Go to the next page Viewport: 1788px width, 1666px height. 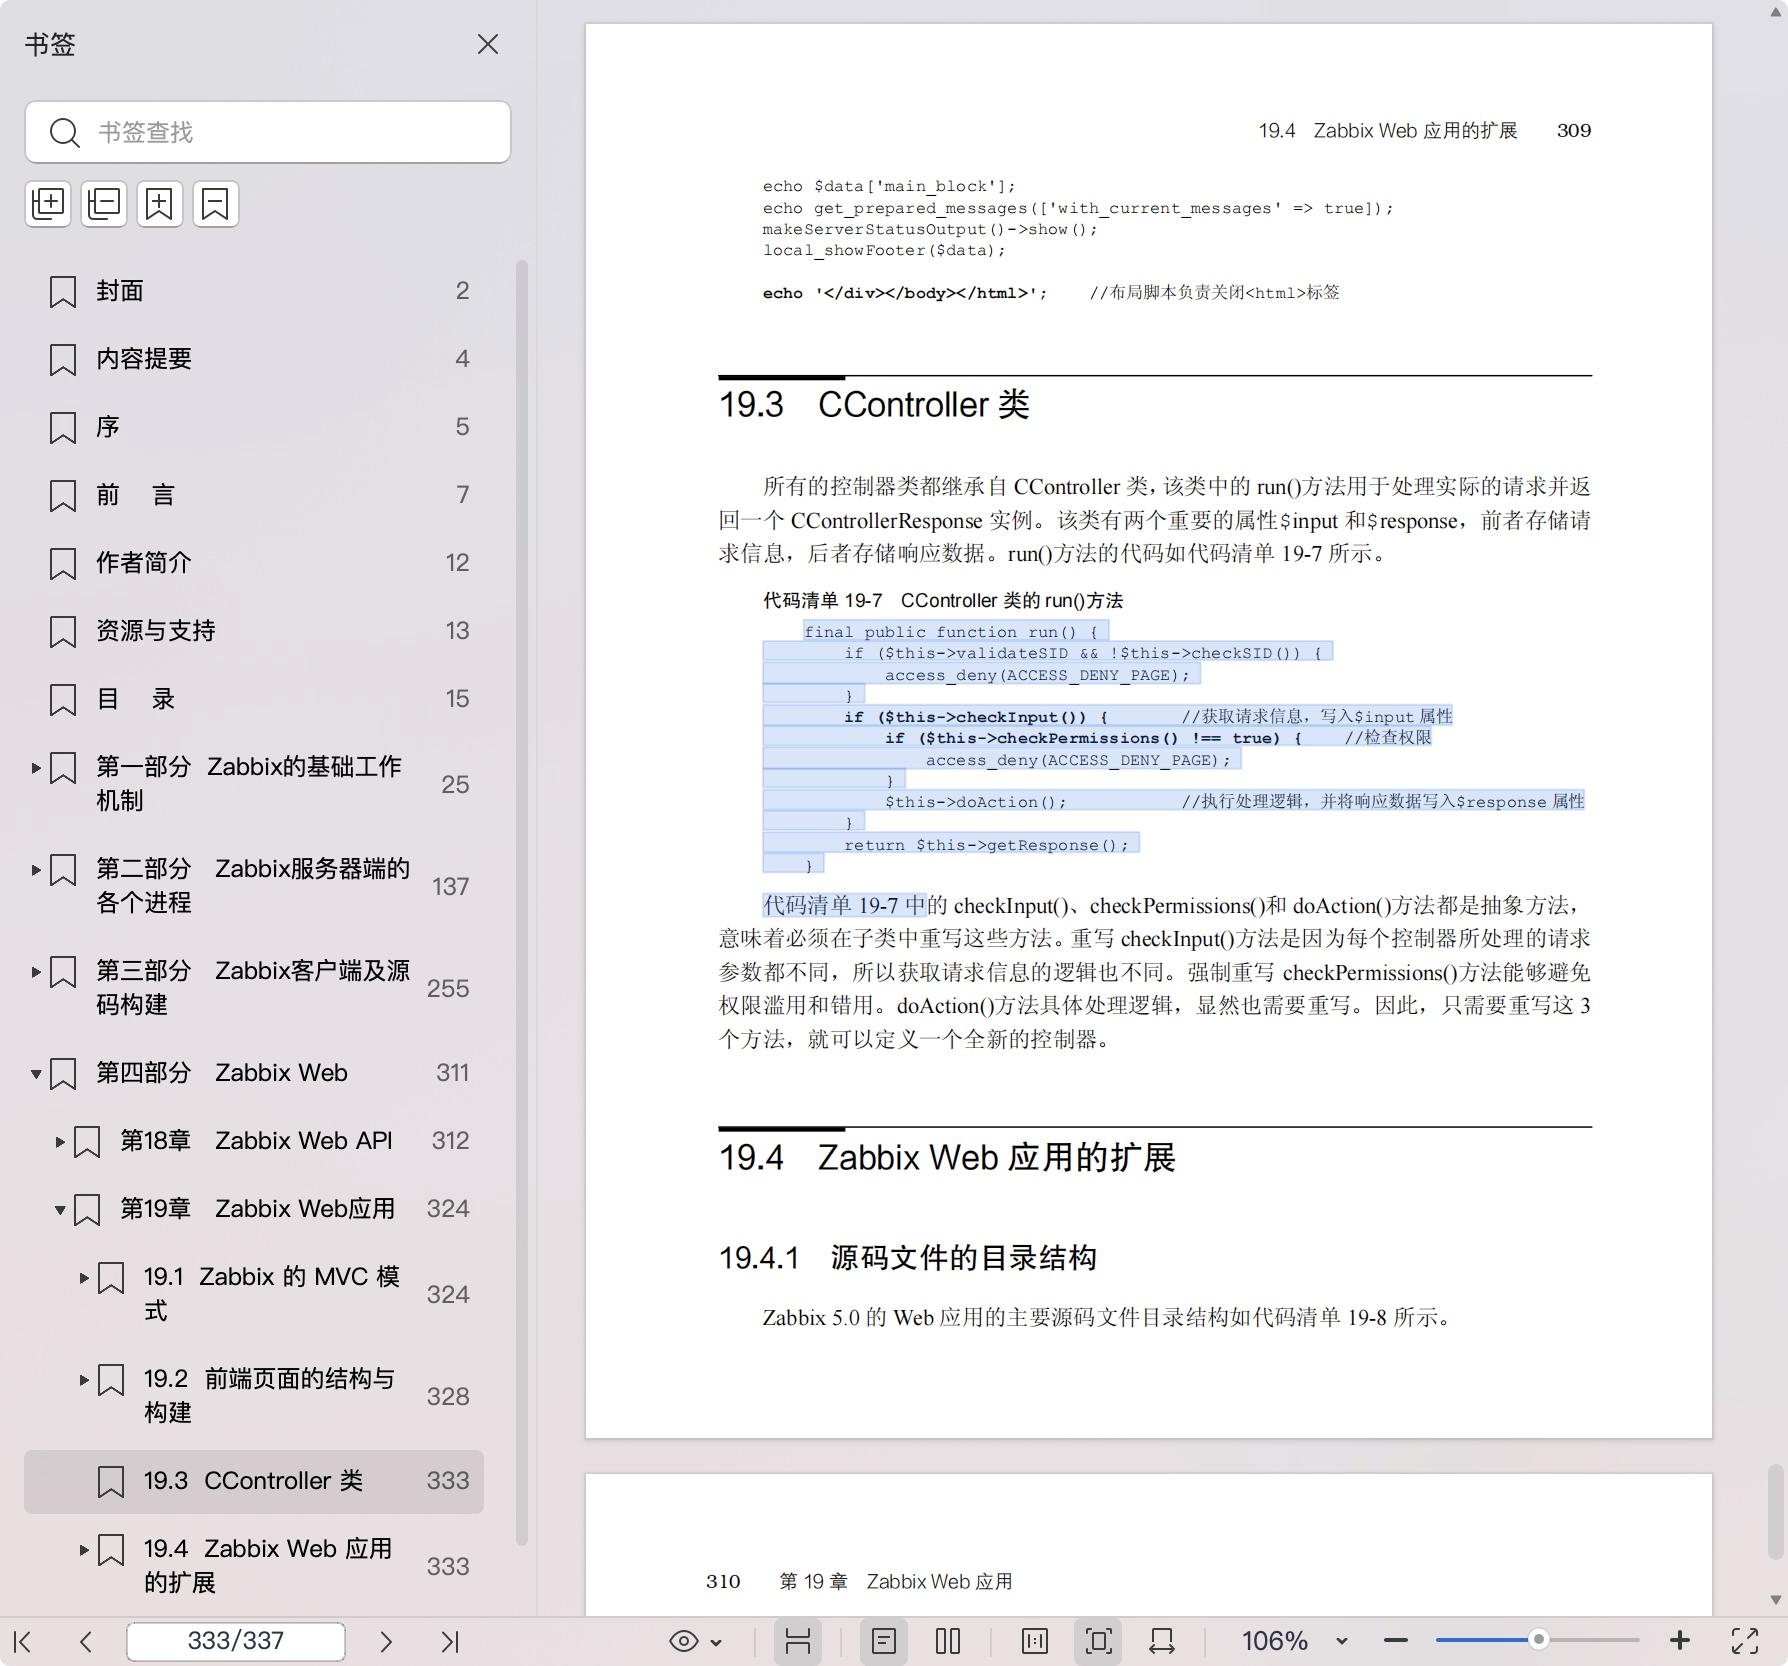coord(386,1641)
